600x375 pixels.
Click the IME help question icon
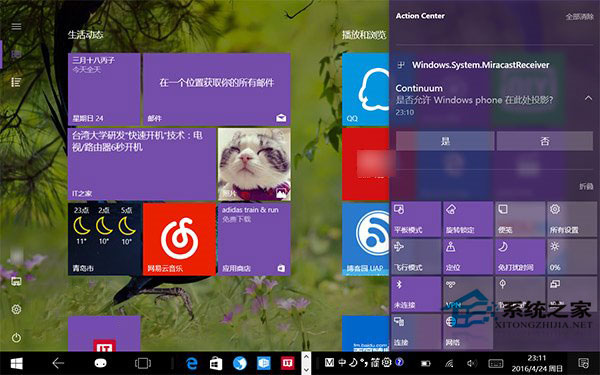(x=399, y=362)
